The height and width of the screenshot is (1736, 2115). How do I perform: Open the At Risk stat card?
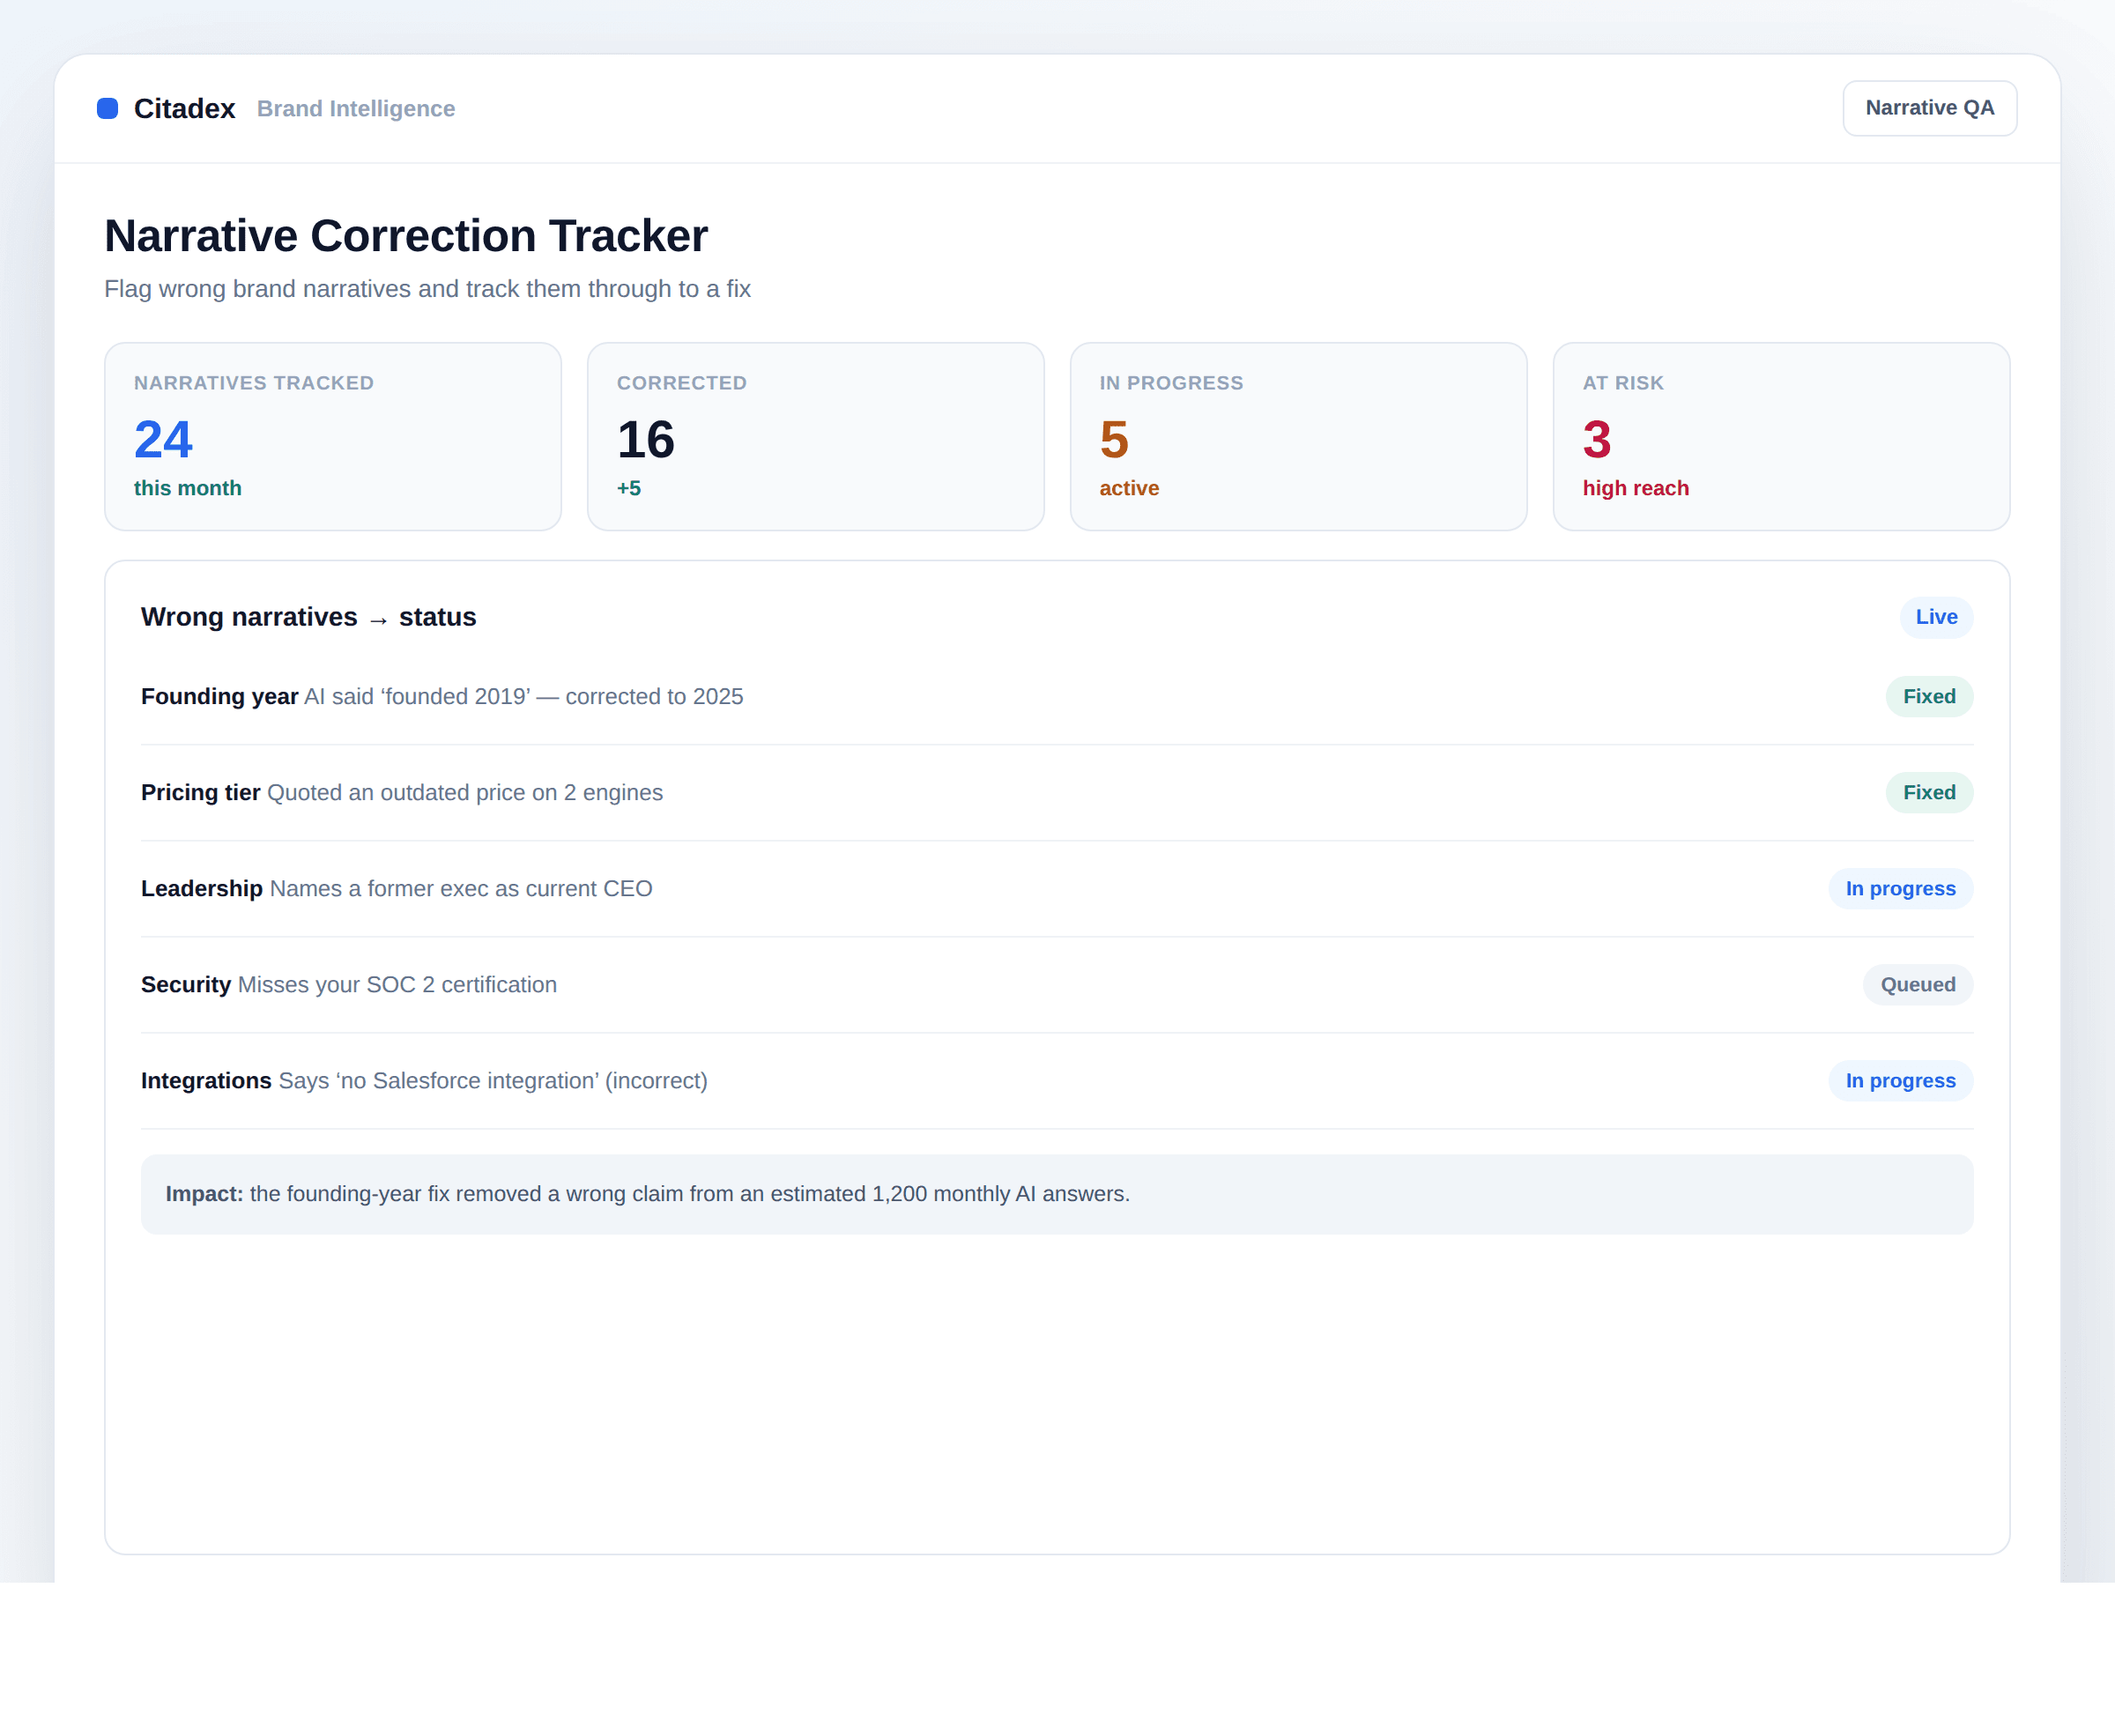point(1781,437)
